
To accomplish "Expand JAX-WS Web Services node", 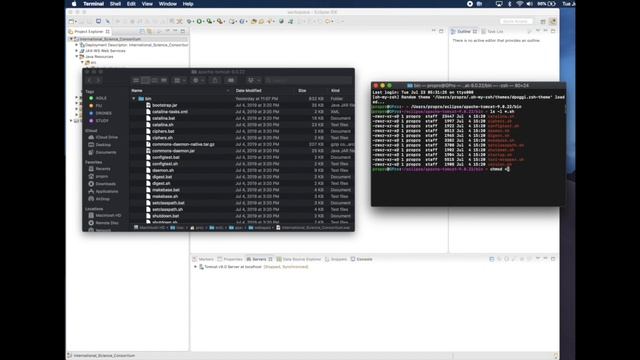I will coord(77,51).
